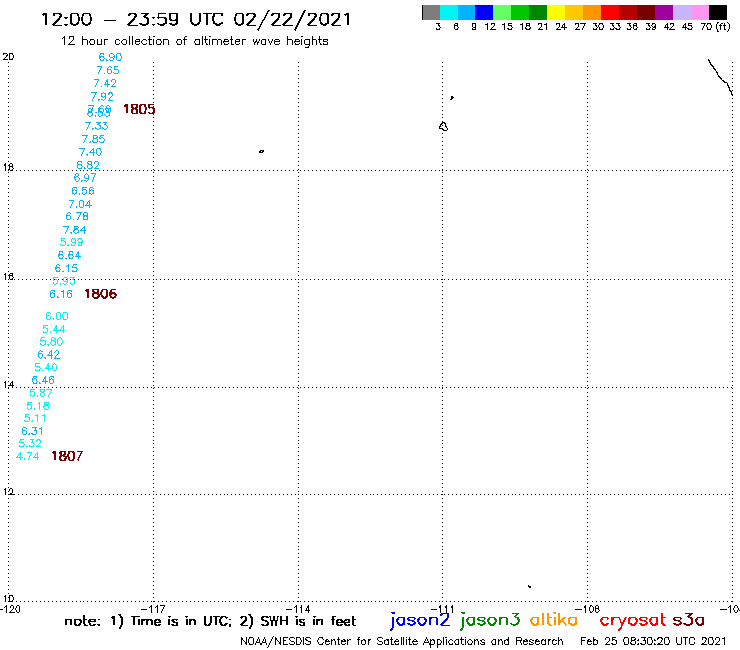The image size is (740, 650).
Task: Click the 5.87 wave height value
Action: click(x=41, y=393)
